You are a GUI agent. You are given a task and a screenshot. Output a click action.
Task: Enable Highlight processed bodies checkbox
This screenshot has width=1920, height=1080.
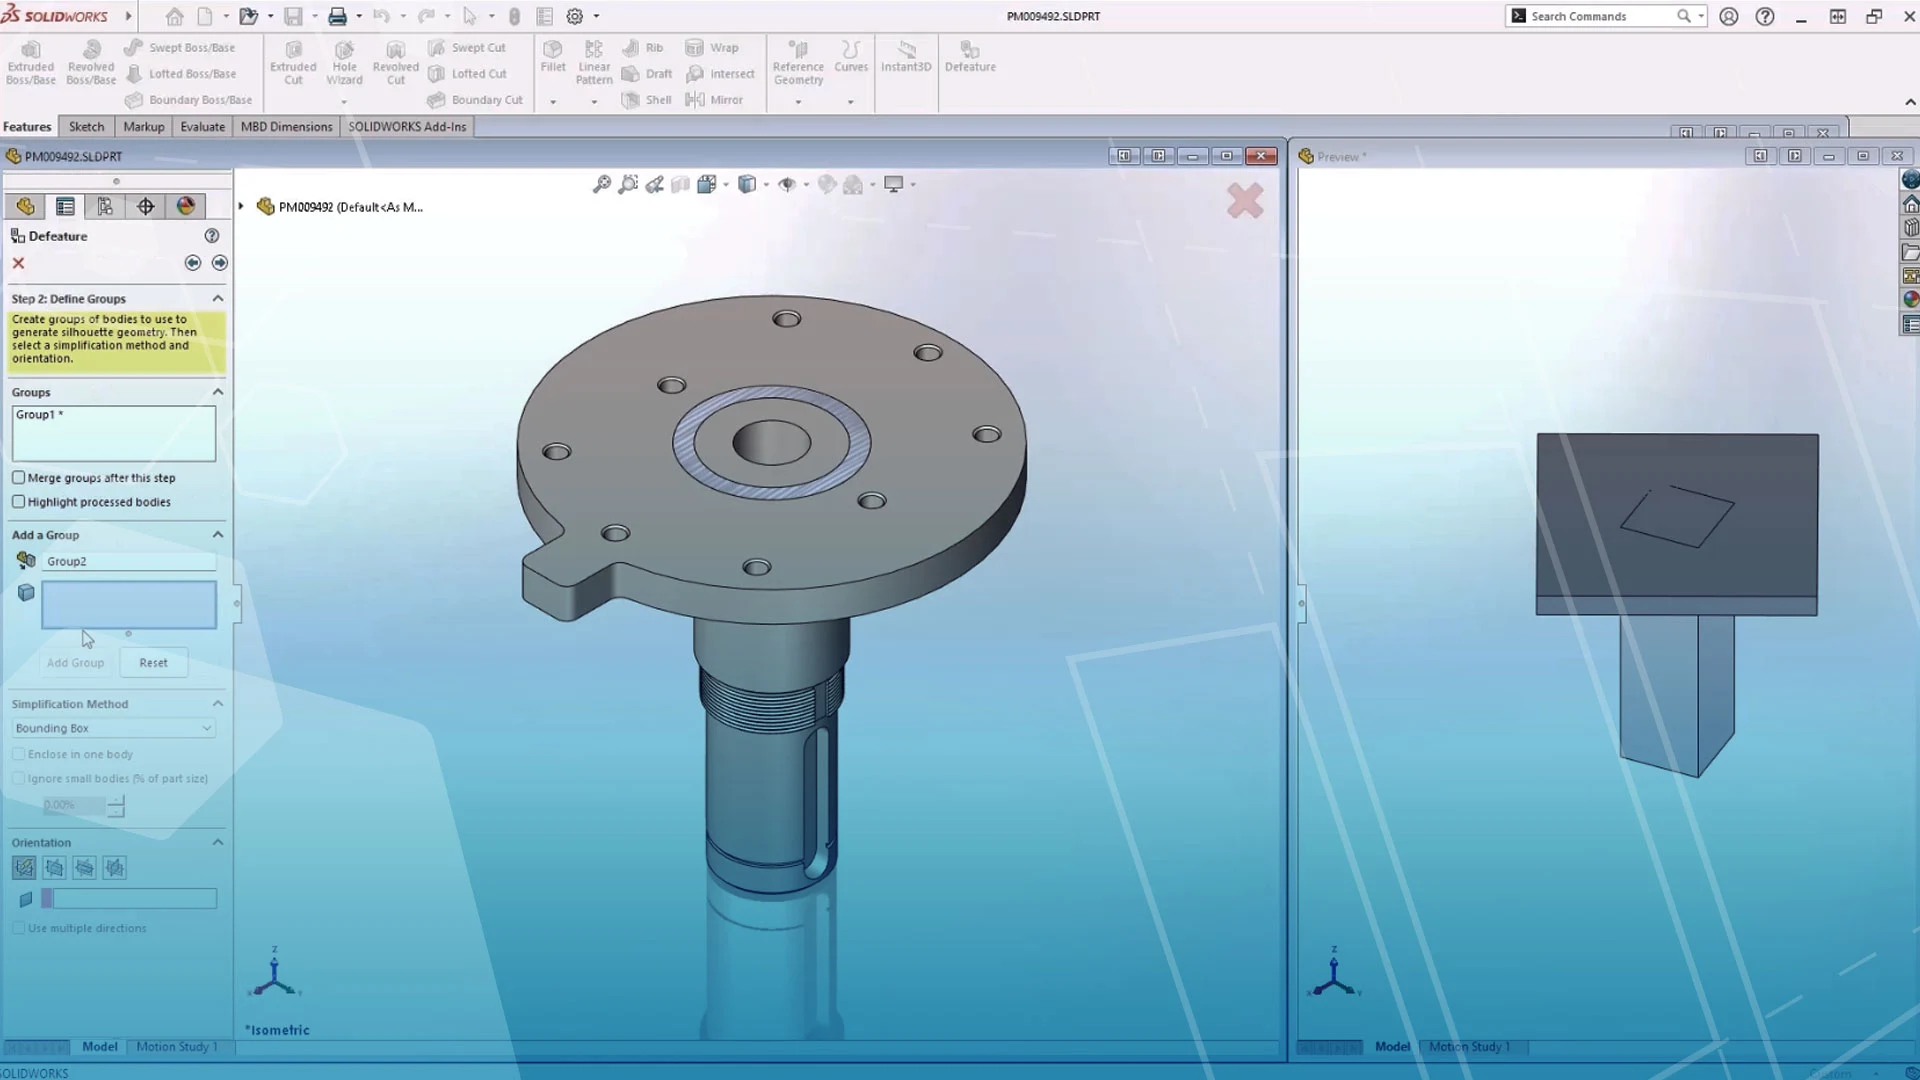pos(18,502)
